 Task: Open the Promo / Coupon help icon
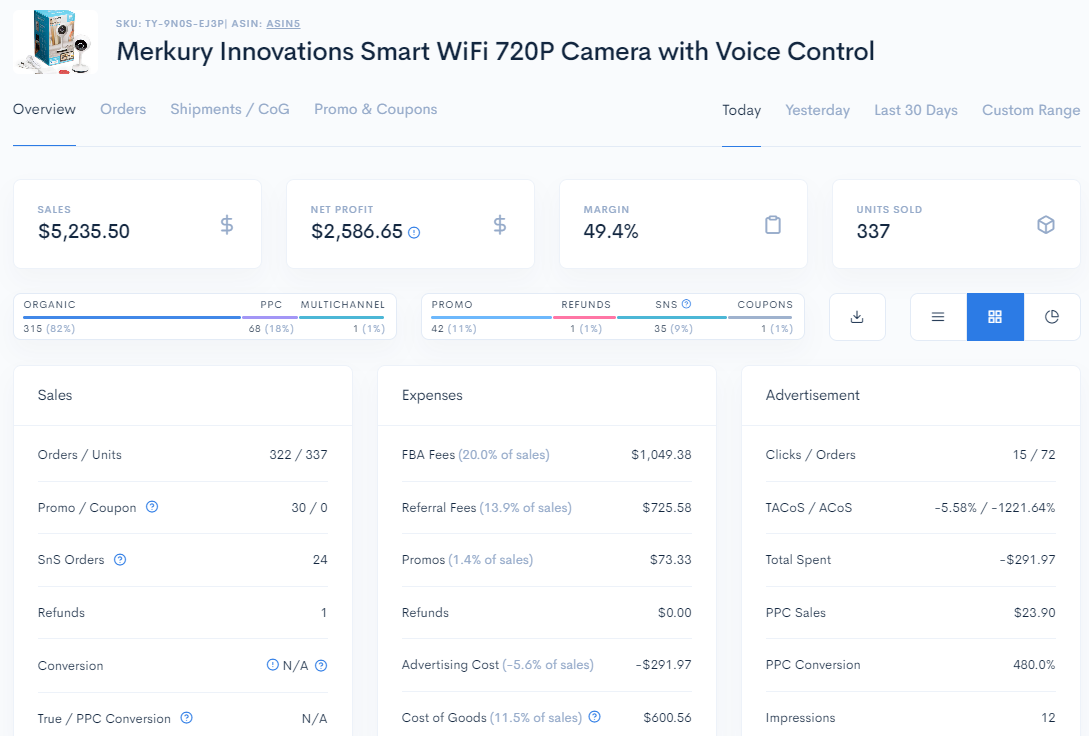pos(152,507)
